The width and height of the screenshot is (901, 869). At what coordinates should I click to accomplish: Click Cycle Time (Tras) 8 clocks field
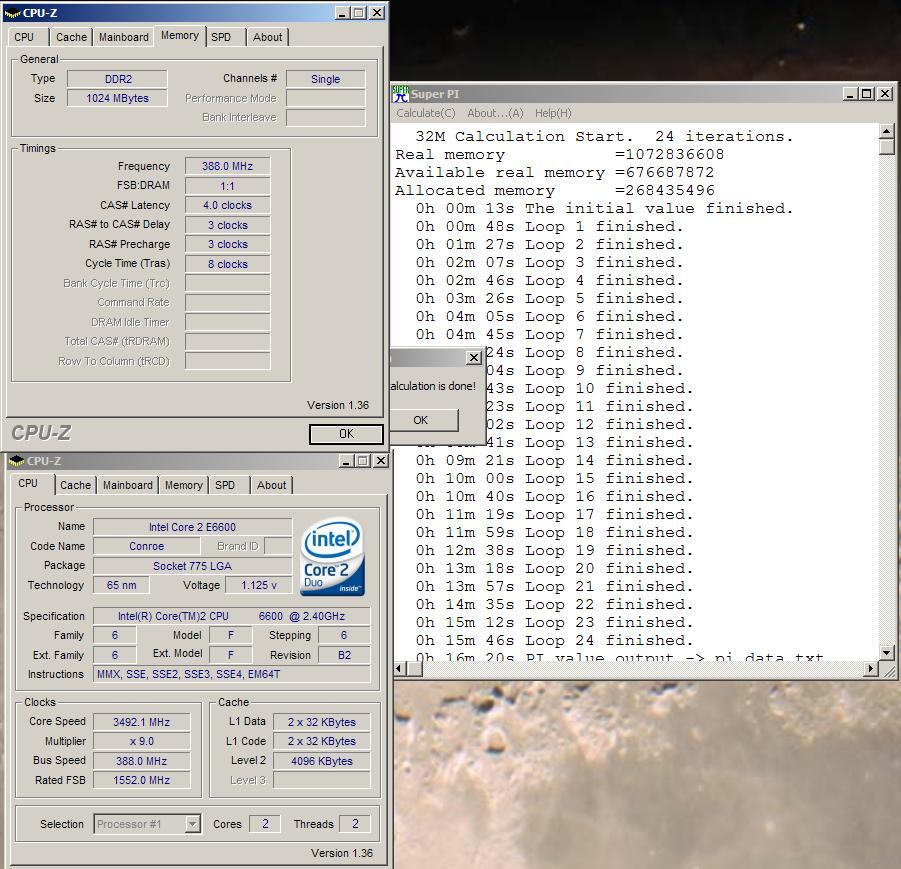point(228,264)
